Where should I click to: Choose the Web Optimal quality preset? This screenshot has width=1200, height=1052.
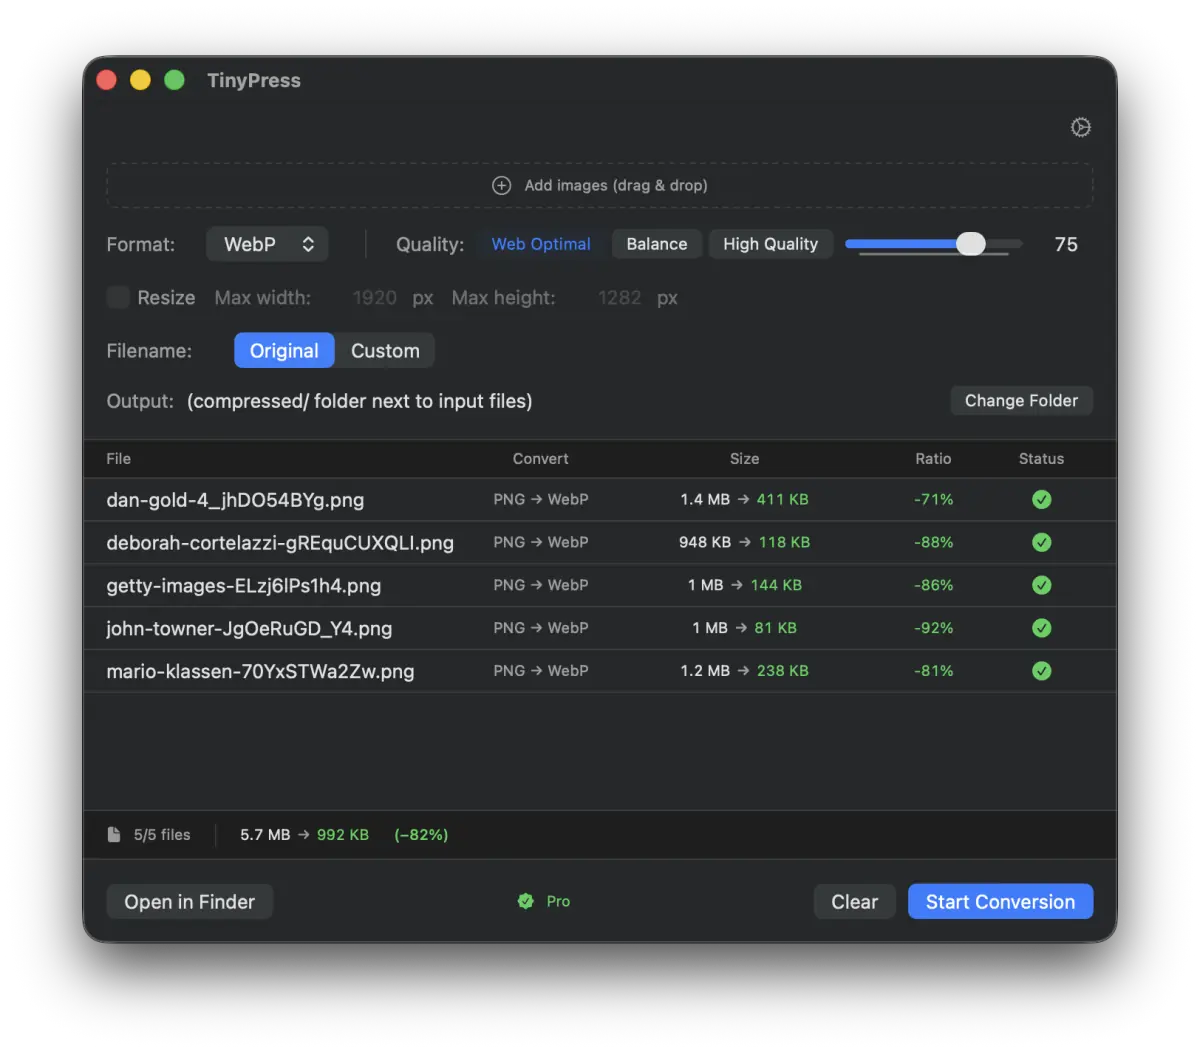(541, 244)
